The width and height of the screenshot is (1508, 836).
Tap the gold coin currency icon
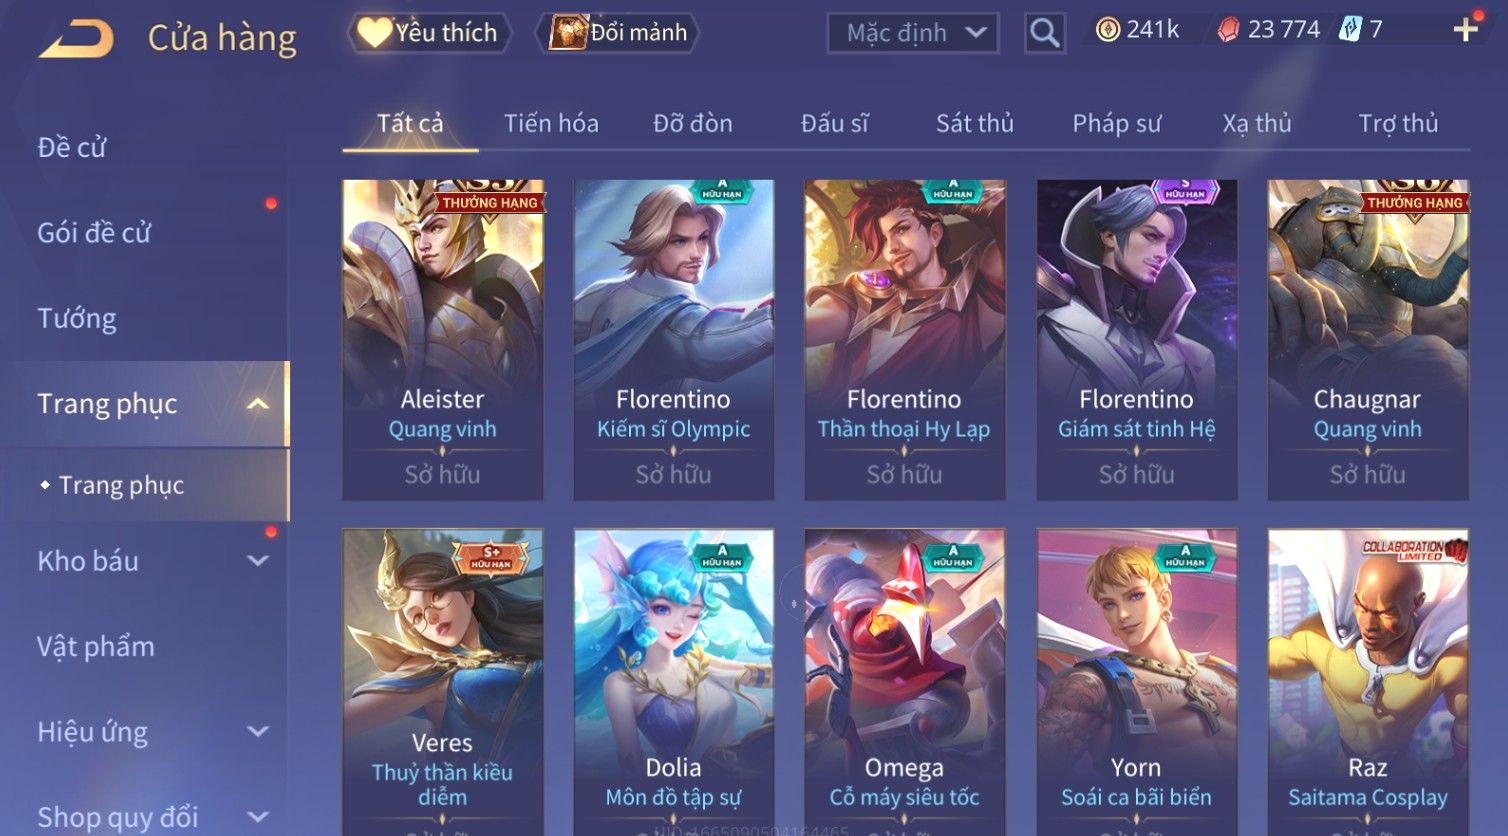[1107, 30]
